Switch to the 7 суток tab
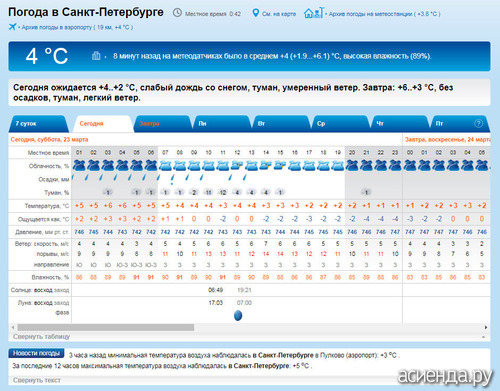 (x=38, y=124)
